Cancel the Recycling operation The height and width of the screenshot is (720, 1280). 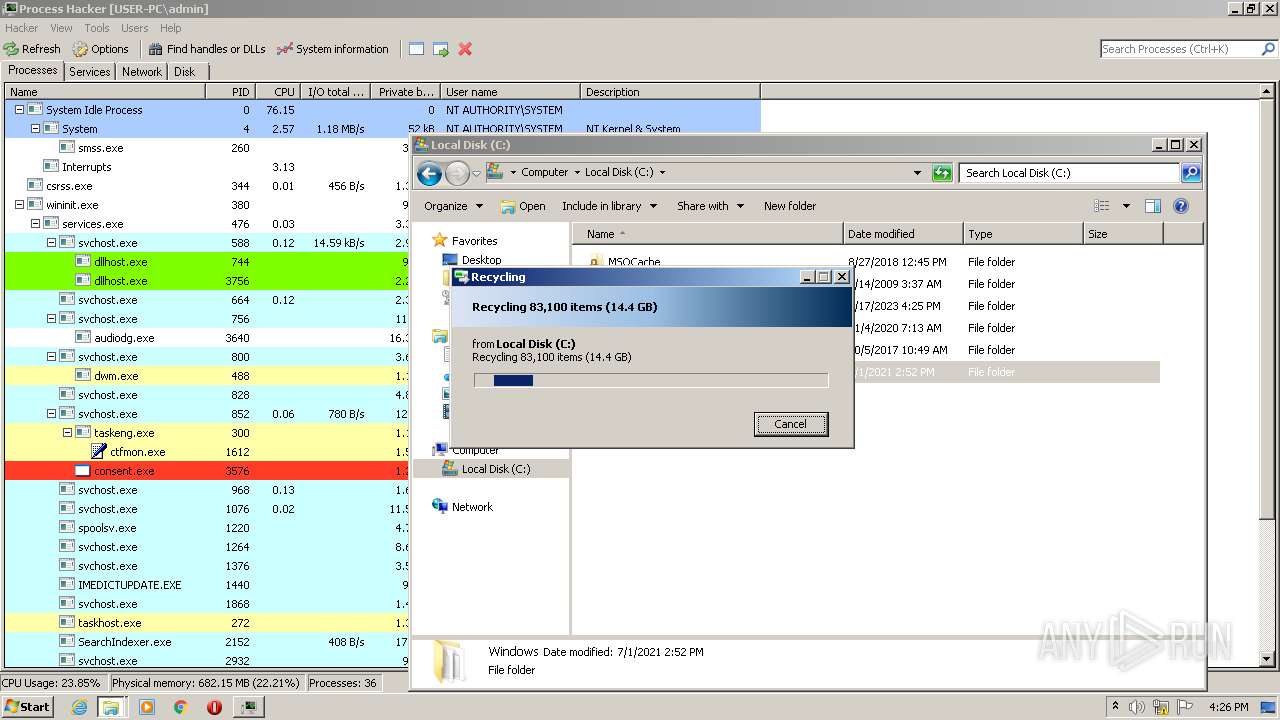(790, 424)
